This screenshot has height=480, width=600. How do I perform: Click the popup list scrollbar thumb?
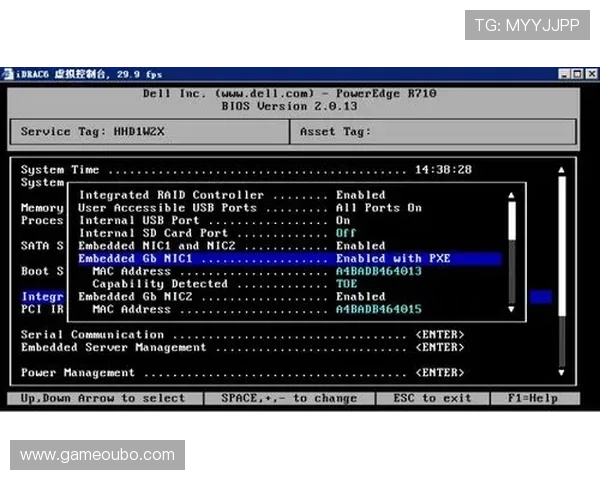(513, 222)
